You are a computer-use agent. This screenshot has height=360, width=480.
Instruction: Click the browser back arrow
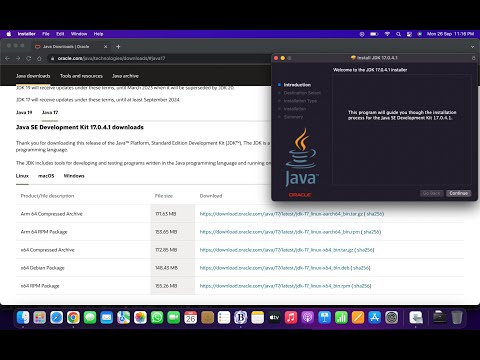pos(7,58)
